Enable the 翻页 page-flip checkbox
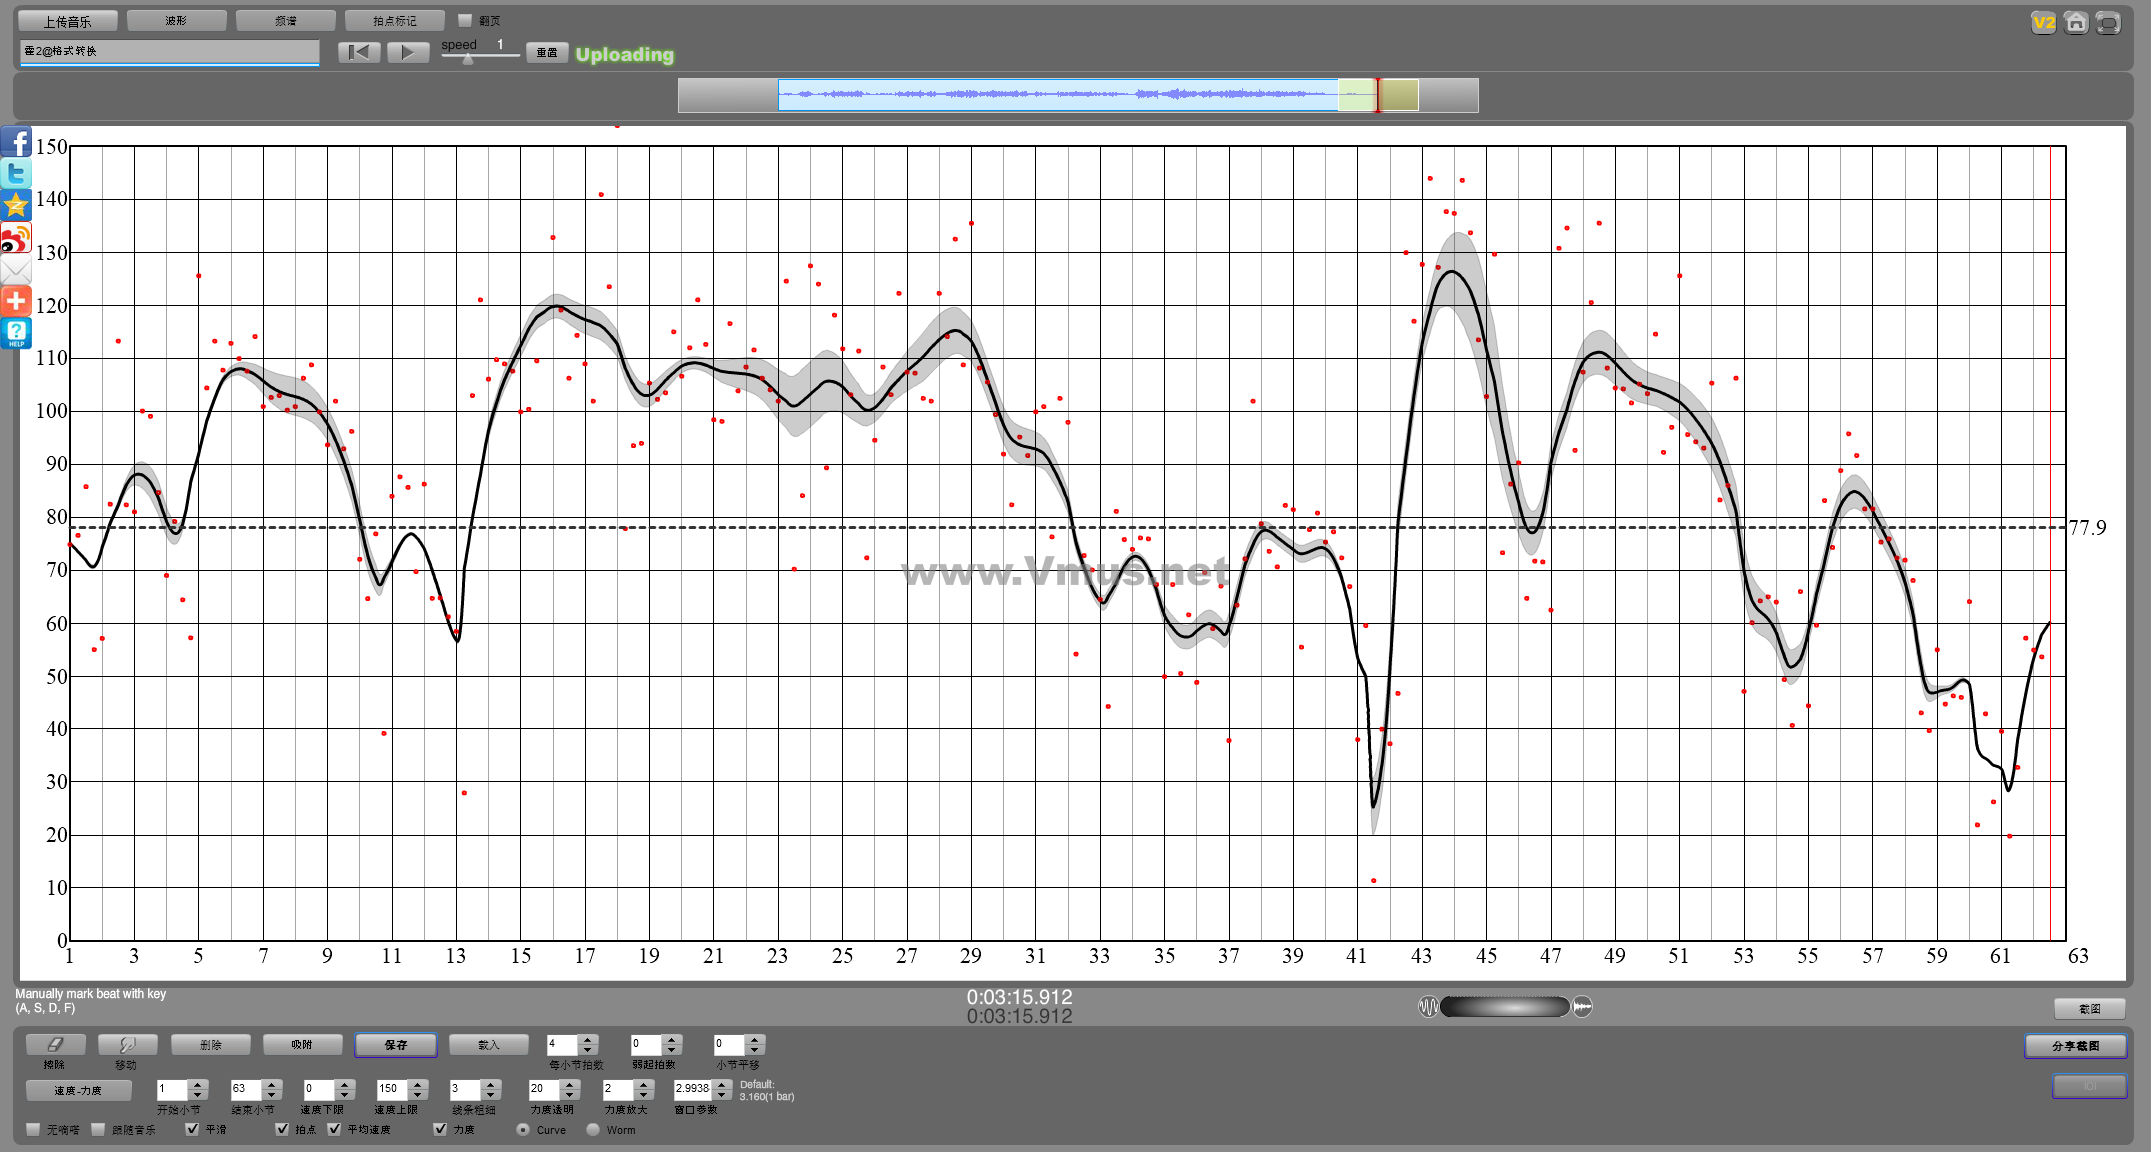2151x1152 pixels. coord(464,20)
